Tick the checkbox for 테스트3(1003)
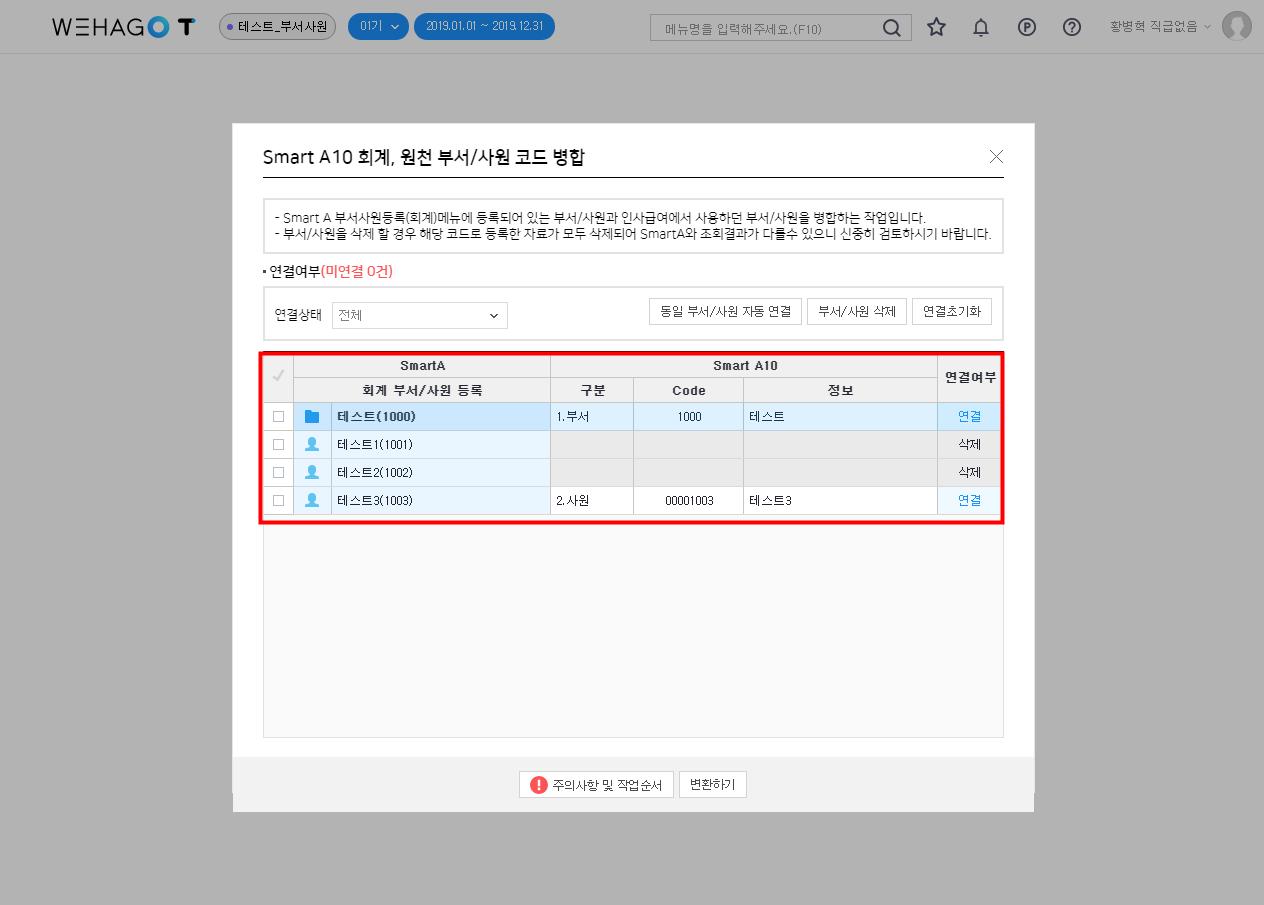This screenshot has height=905, width=1264. pyautogui.click(x=278, y=500)
